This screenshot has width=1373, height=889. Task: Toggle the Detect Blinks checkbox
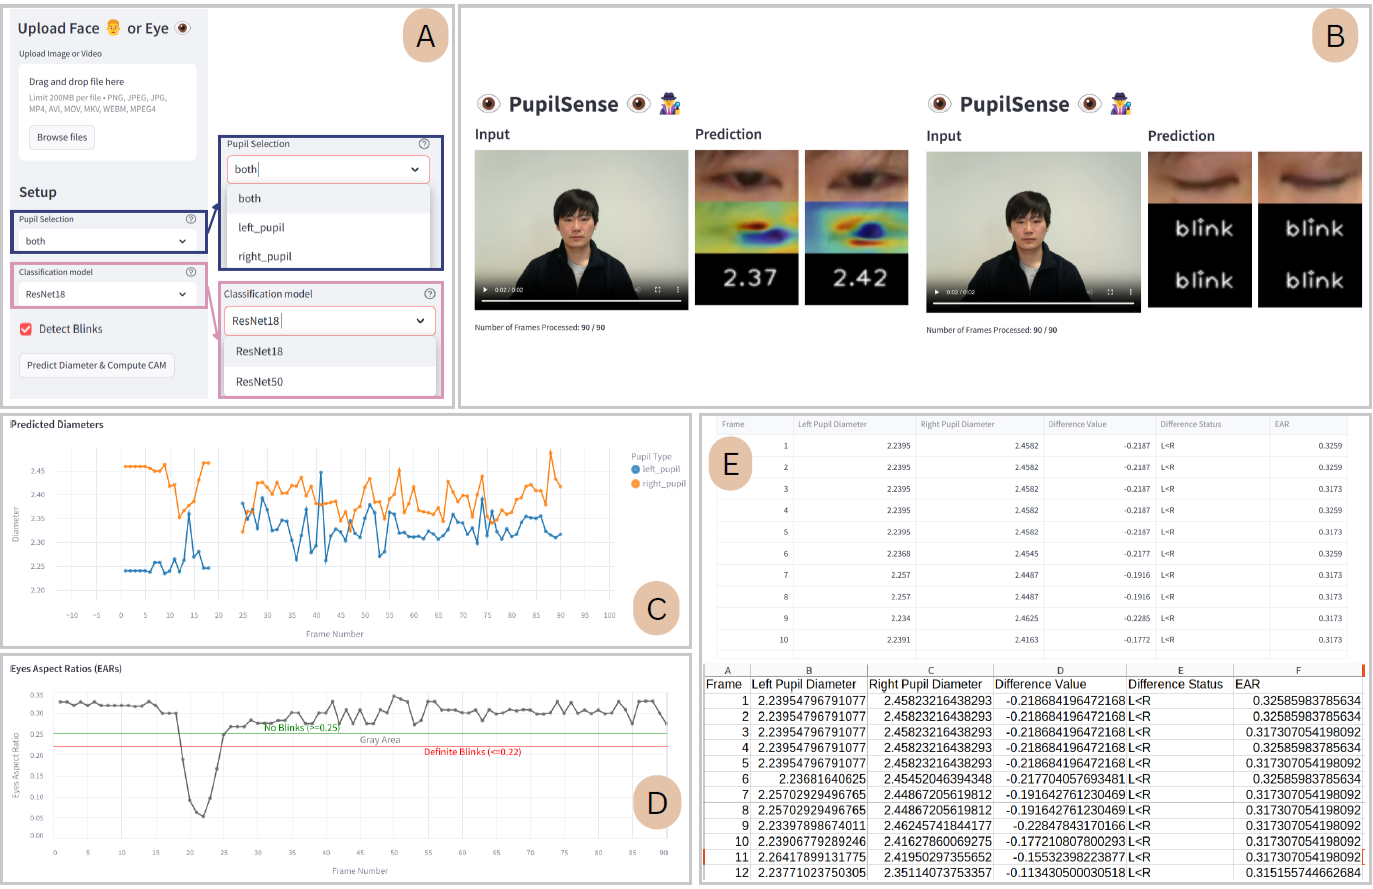(x=26, y=329)
